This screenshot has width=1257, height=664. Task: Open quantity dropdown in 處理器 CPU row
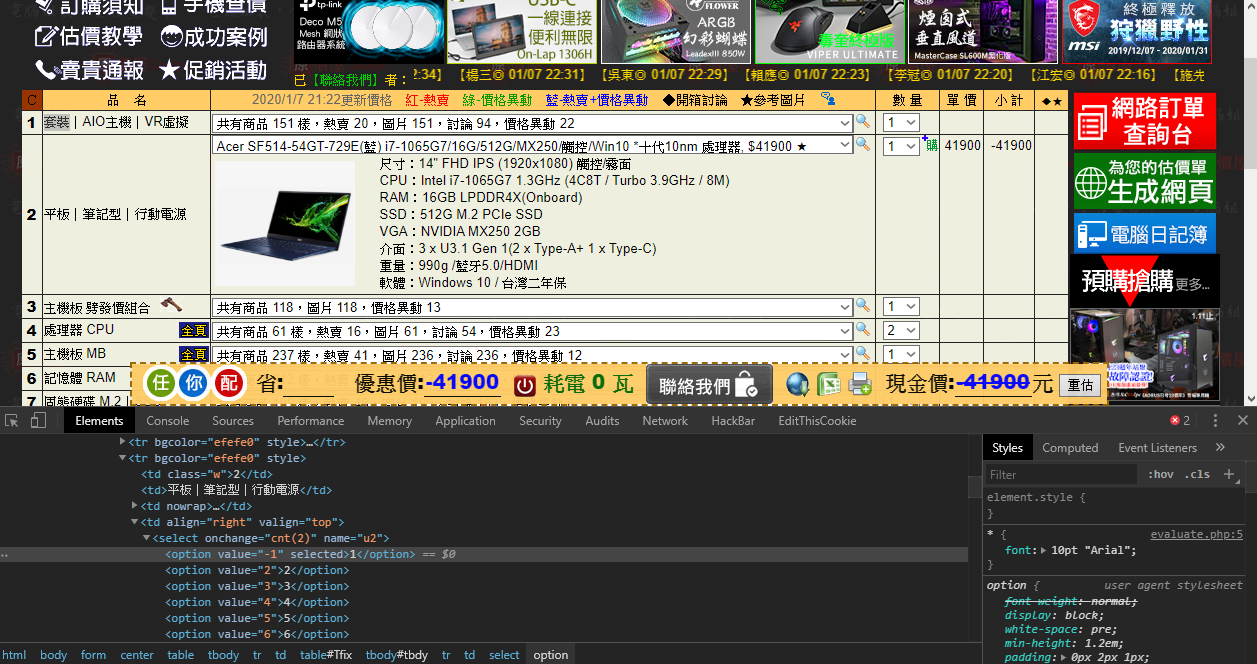tap(901, 331)
